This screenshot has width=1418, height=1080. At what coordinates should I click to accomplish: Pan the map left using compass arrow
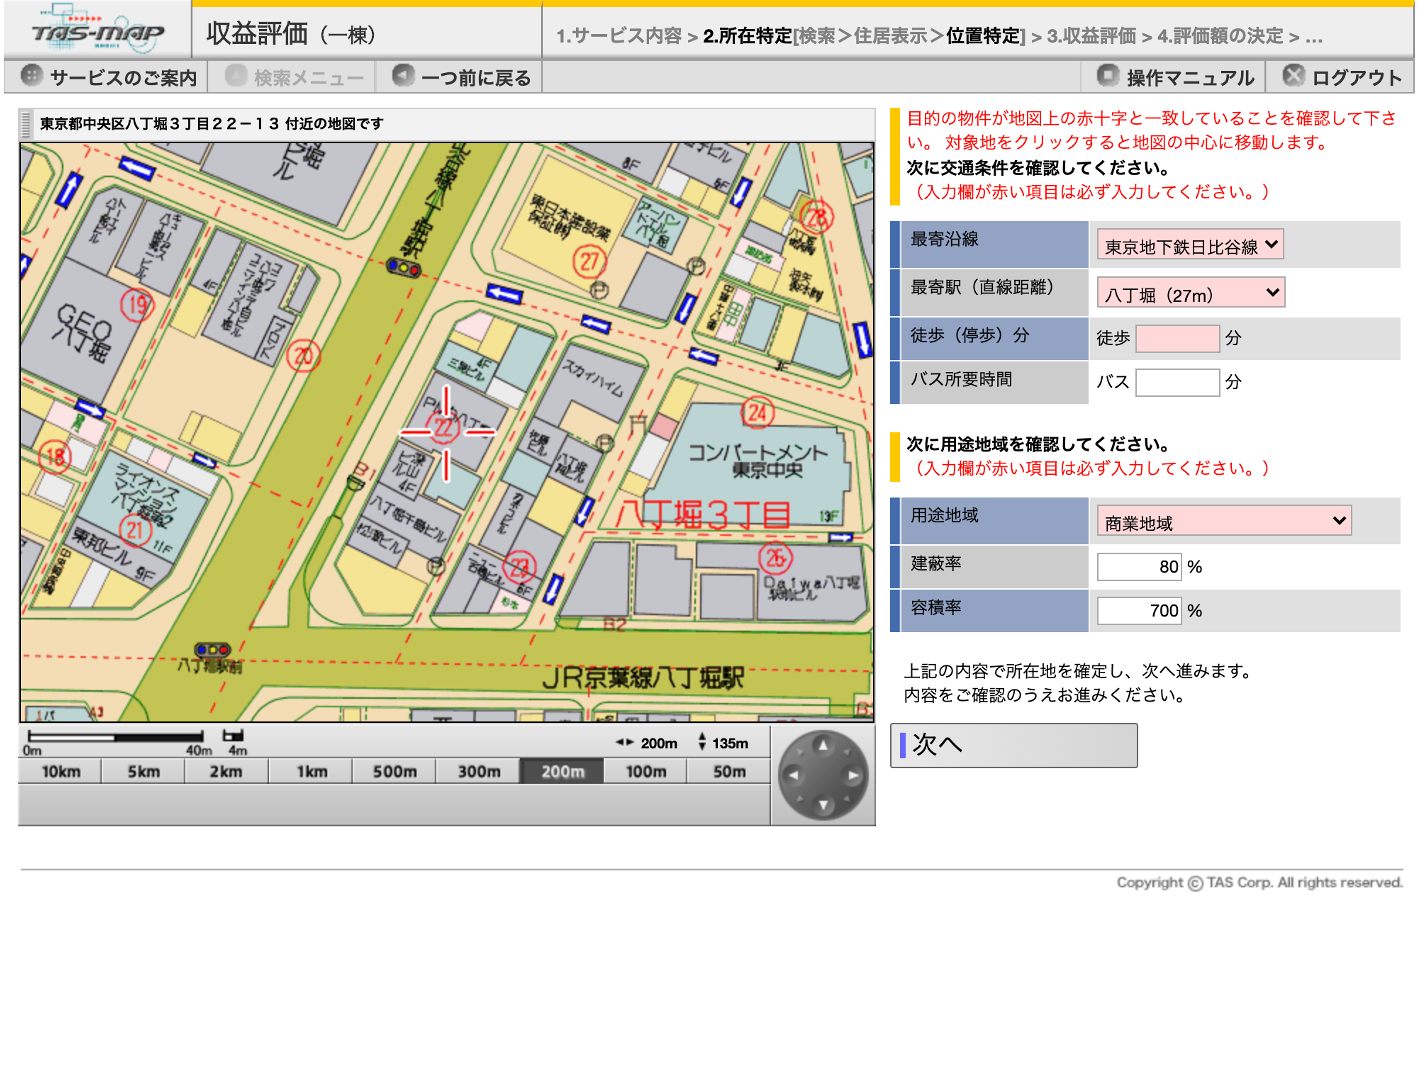pyautogui.click(x=795, y=774)
